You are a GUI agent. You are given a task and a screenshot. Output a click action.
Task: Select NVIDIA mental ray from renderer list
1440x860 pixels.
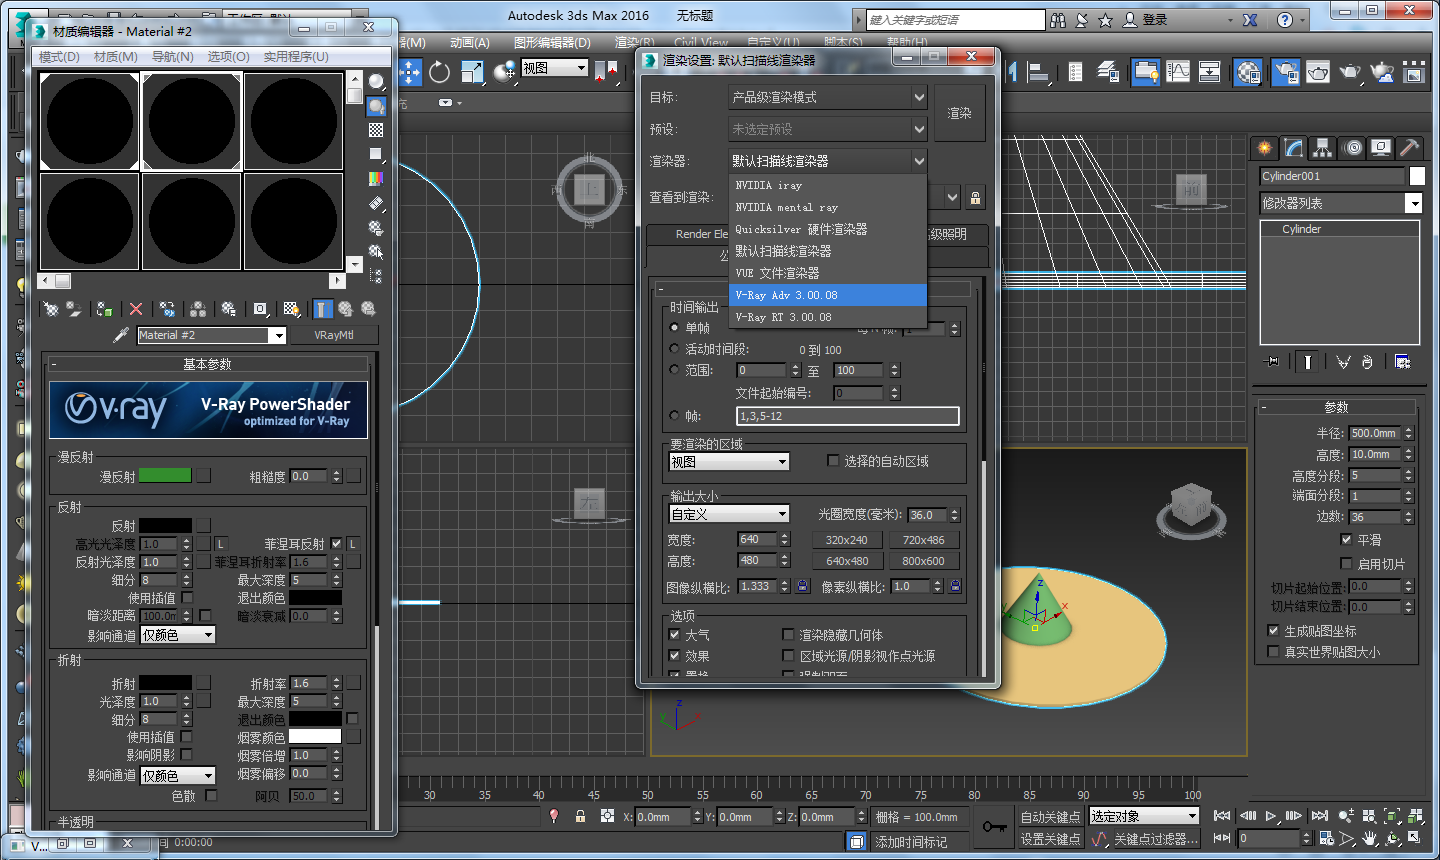[x=828, y=207]
